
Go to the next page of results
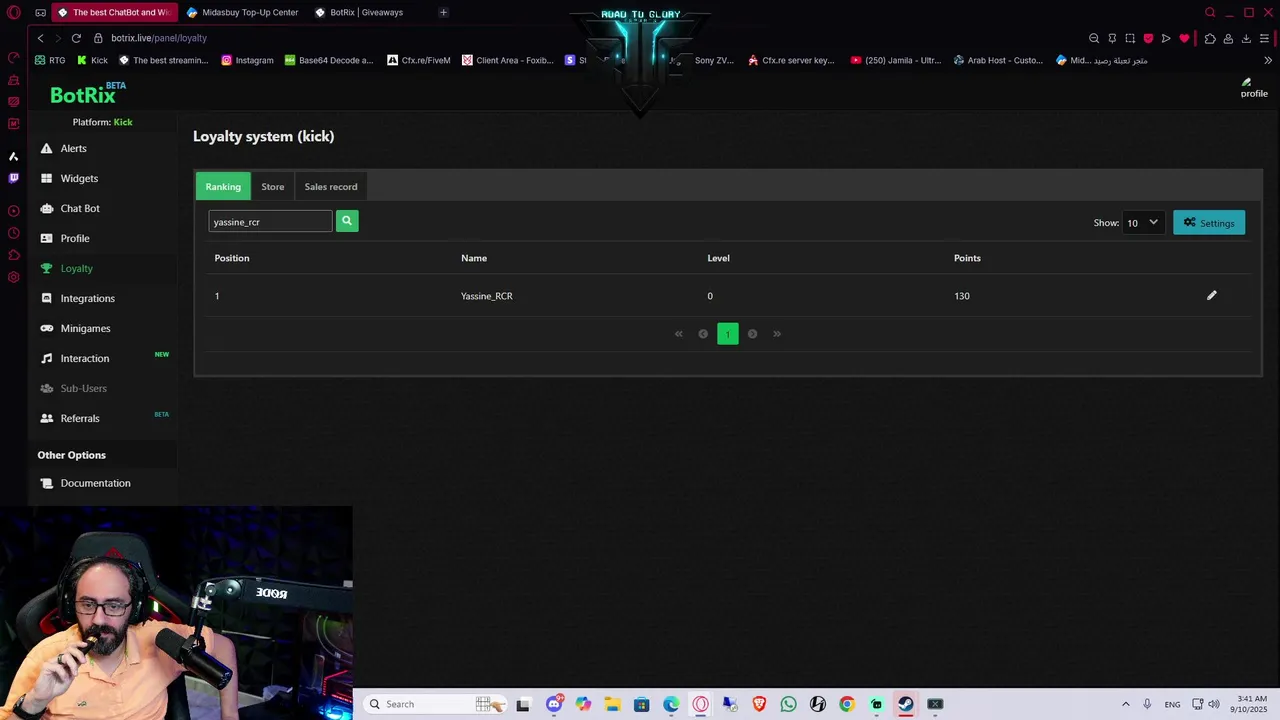point(752,334)
